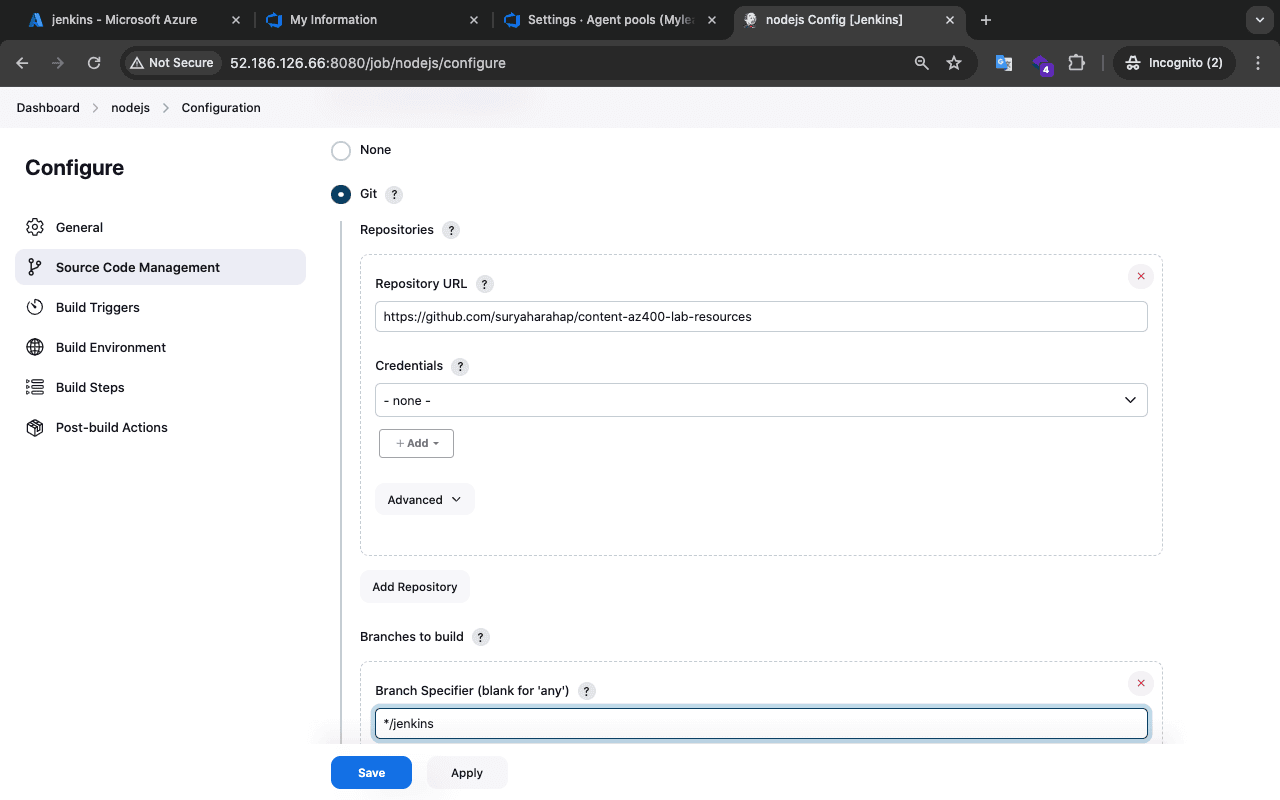Open a new browser tab
Viewport: 1280px width, 800px height.
(x=986, y=20)
